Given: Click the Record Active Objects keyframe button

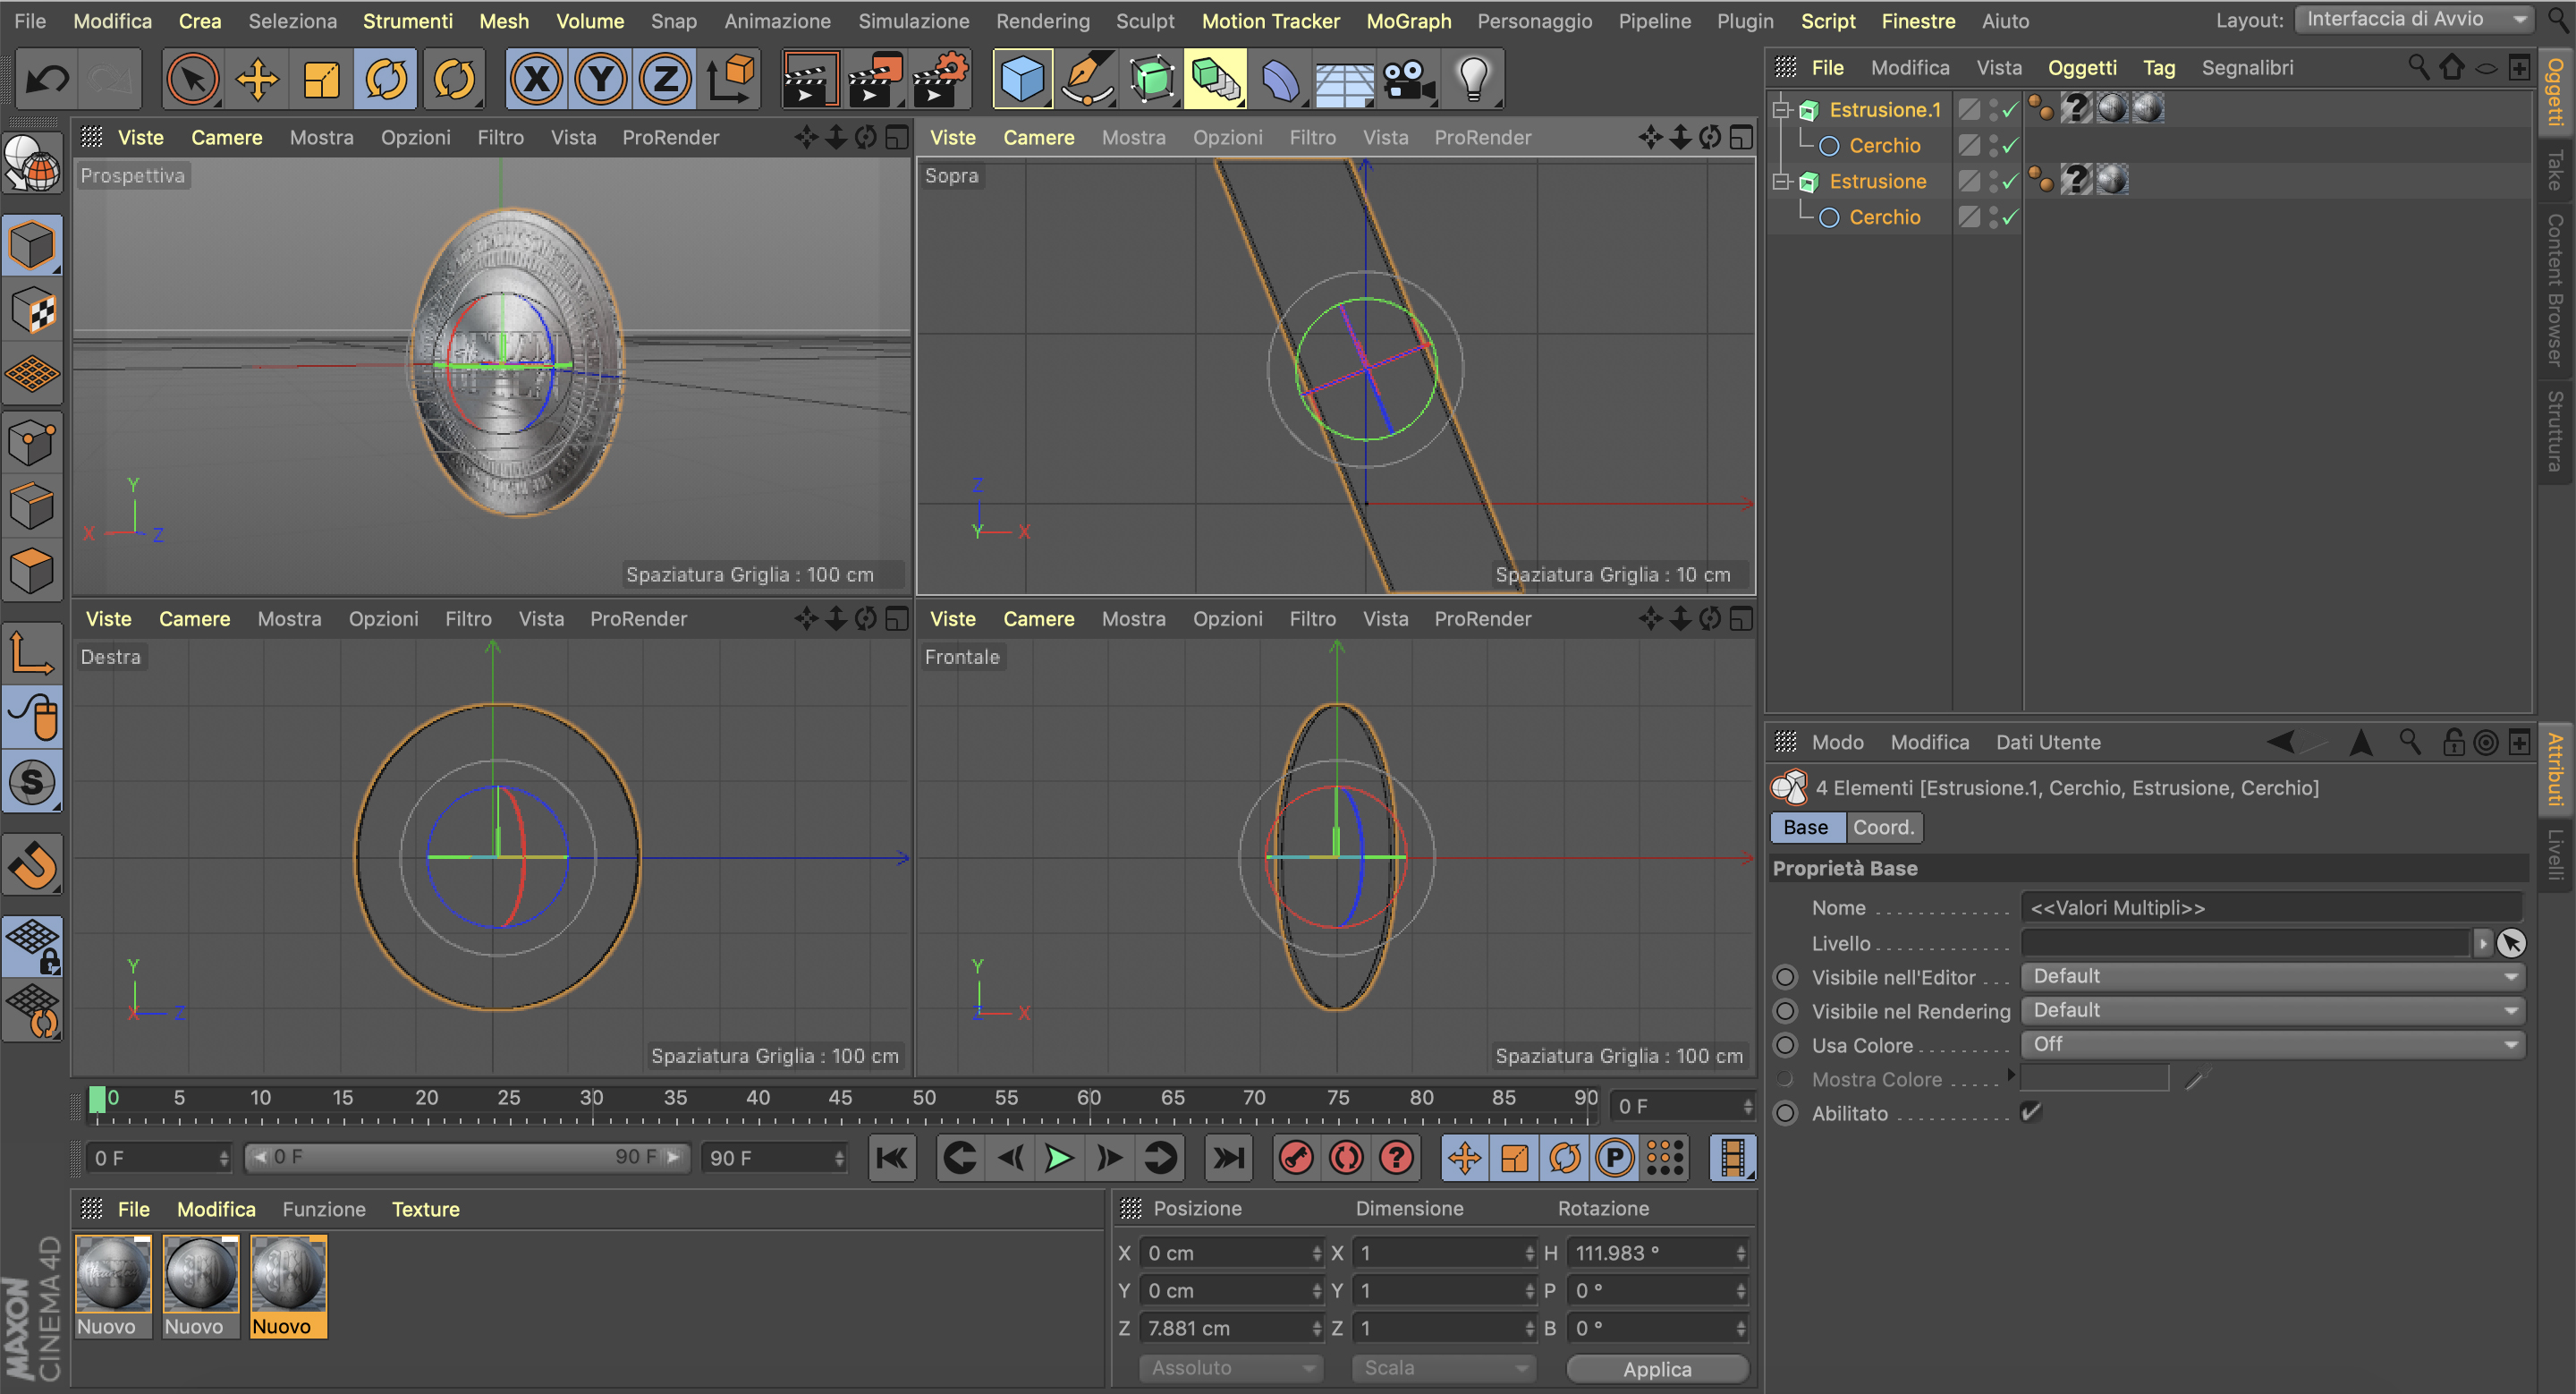Looking at the screenshot, I should (x=1297, y=1158).
